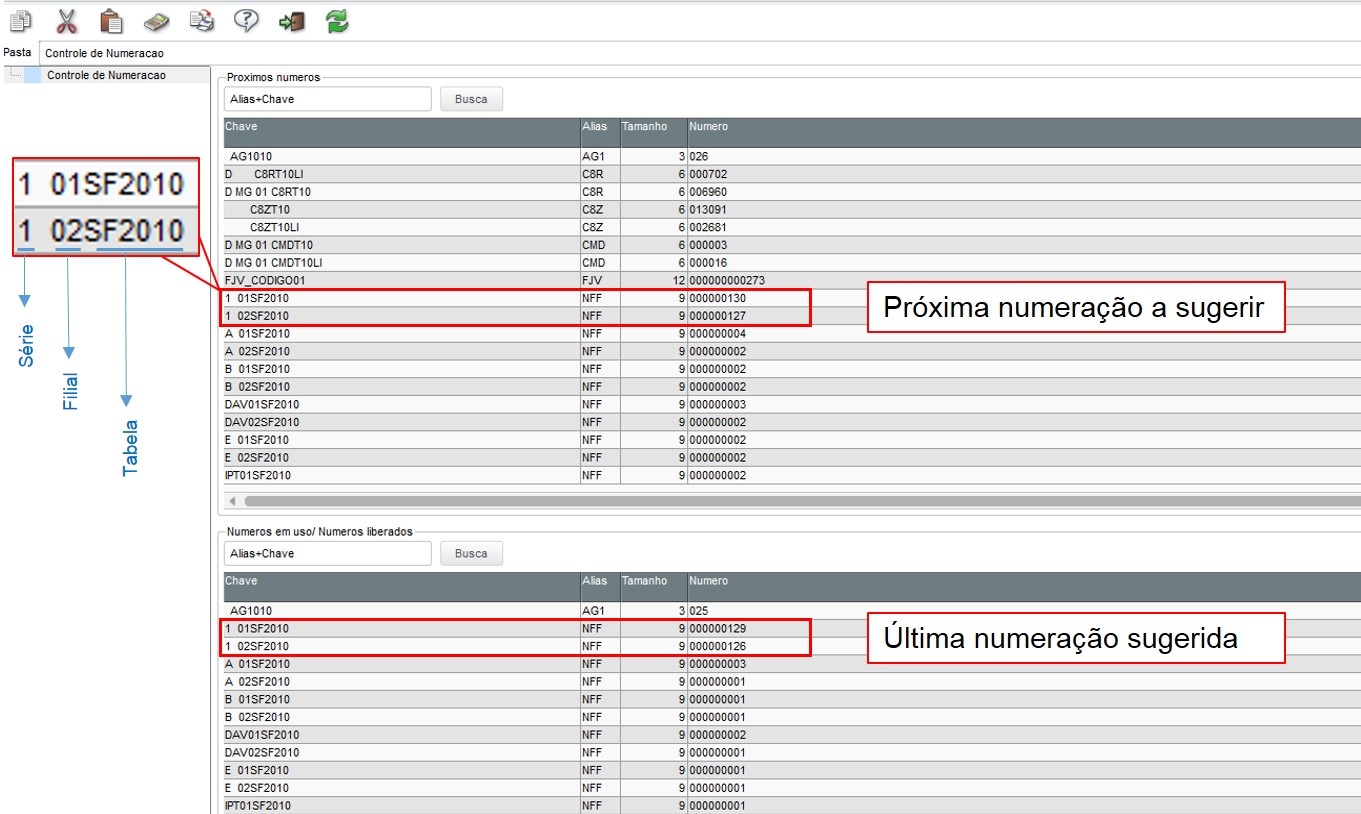
Task: Open the calculator tool icon
Action: tap(156, 20)
